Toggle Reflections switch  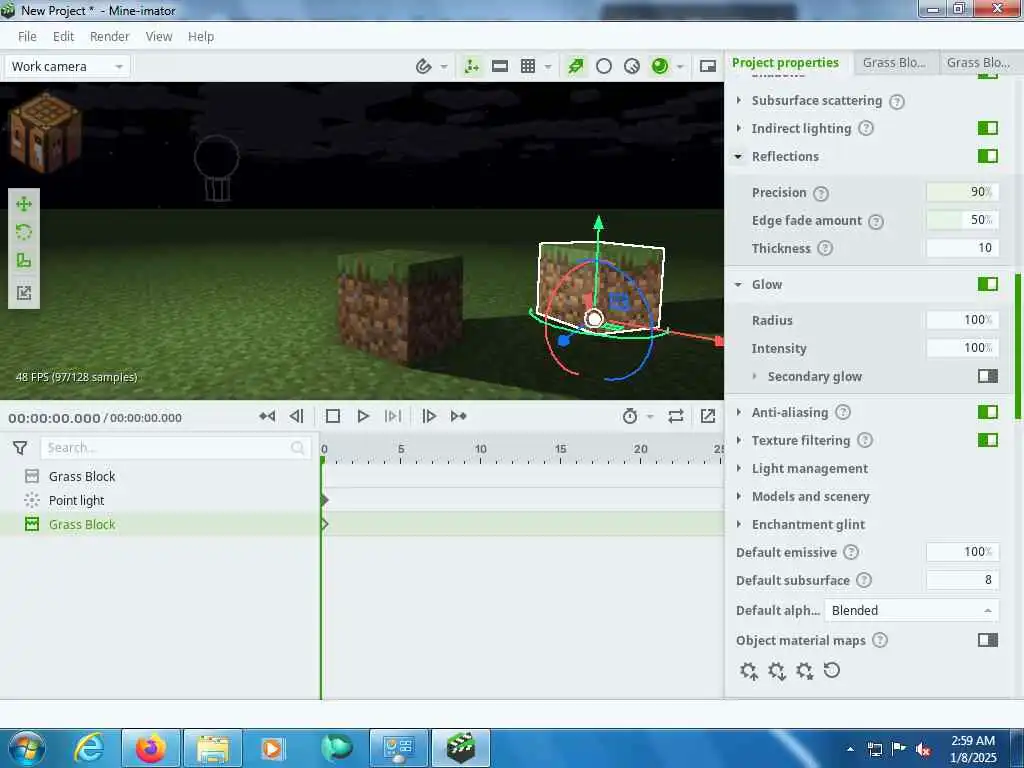(x=987, y=156)
